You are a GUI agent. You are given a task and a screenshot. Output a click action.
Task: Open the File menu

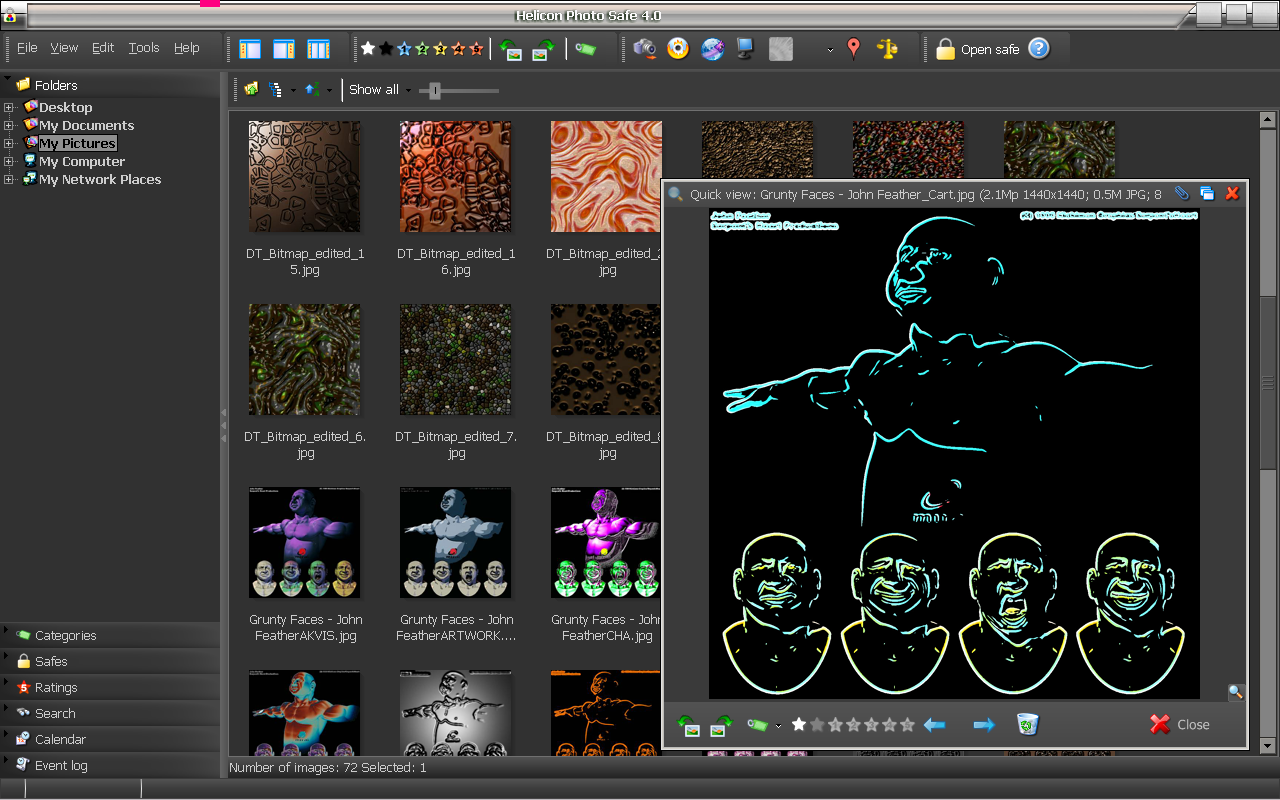coord(27,48)
